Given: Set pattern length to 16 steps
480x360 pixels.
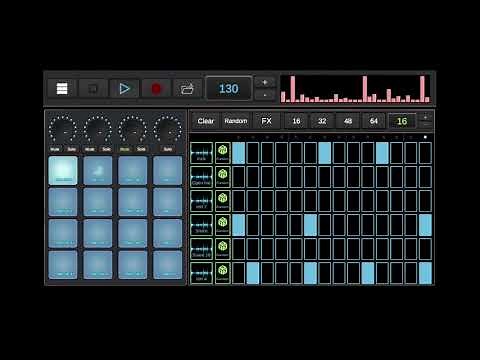Looking at the screenshot, I should coord(296,121).
